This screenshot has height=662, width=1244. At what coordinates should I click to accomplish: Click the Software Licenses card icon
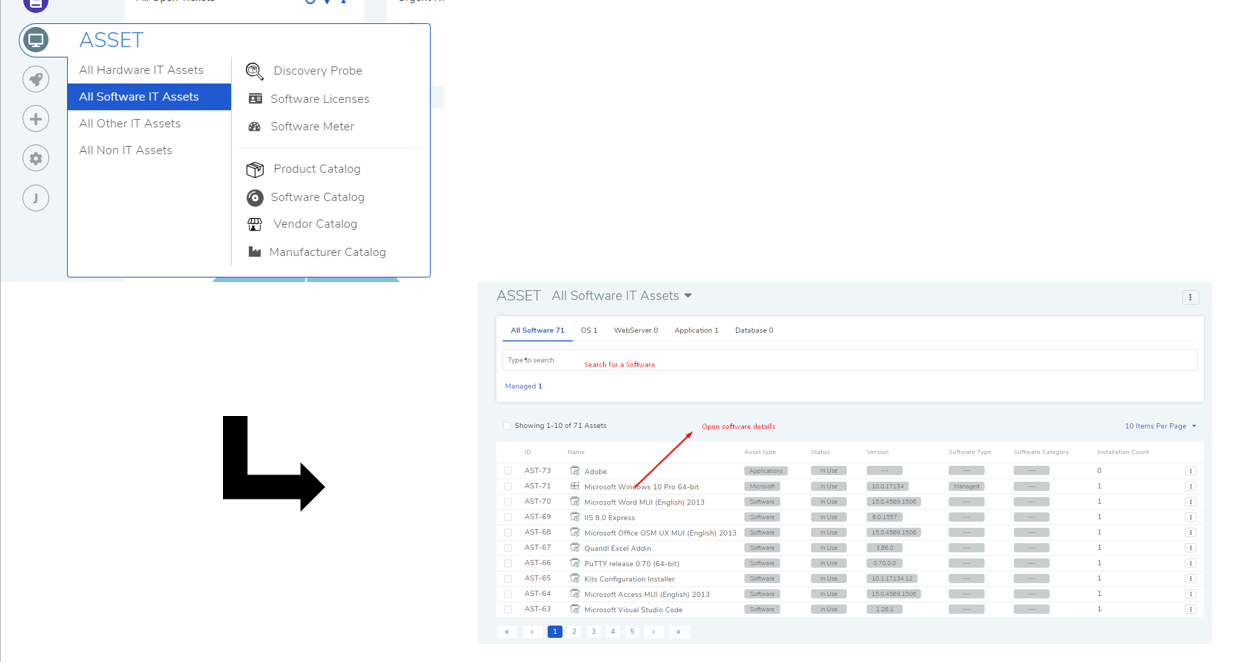coord(255,99)
